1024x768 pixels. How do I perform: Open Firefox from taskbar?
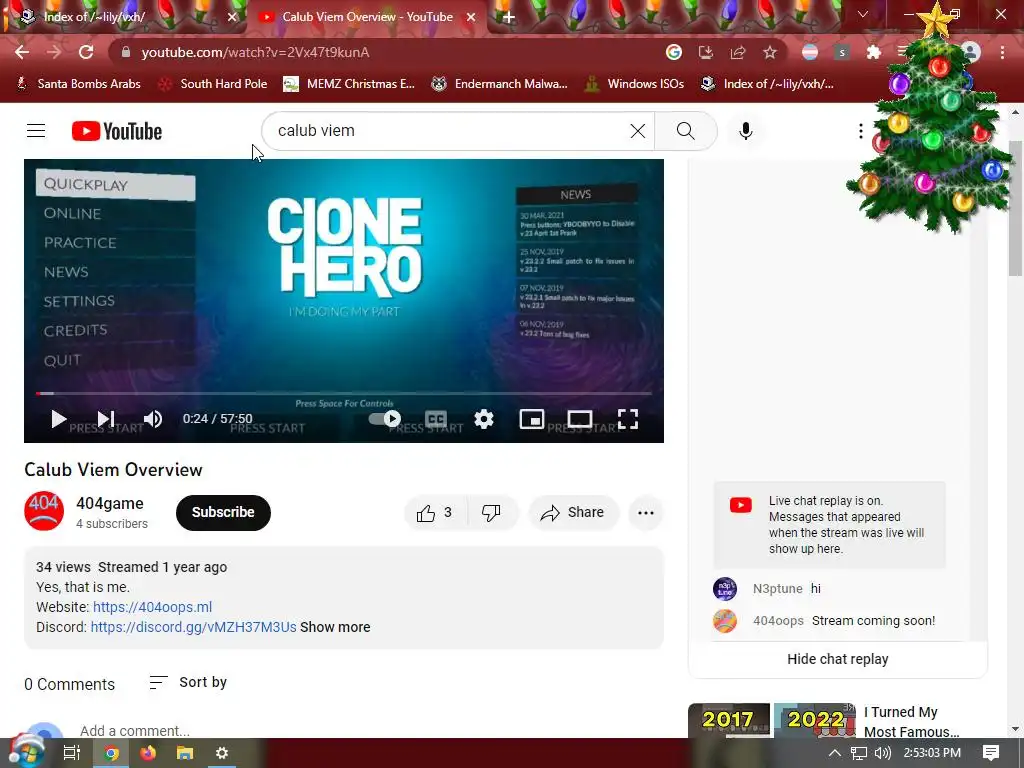[x=148, y=753]
